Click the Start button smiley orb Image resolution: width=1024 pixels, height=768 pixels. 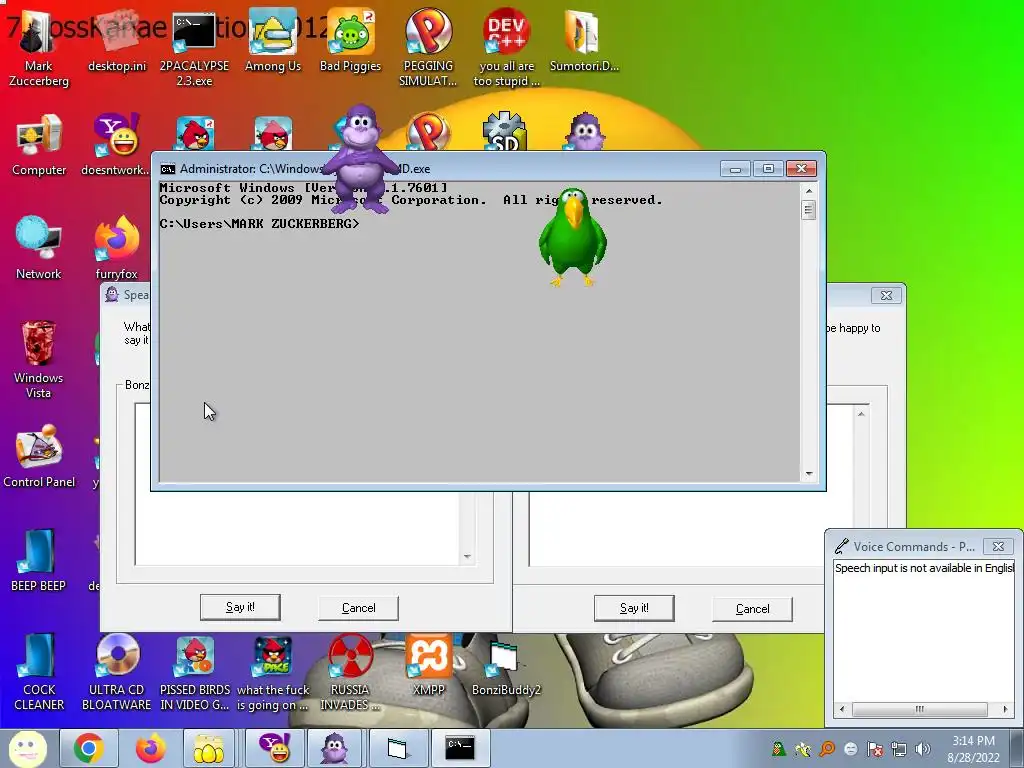27,748
